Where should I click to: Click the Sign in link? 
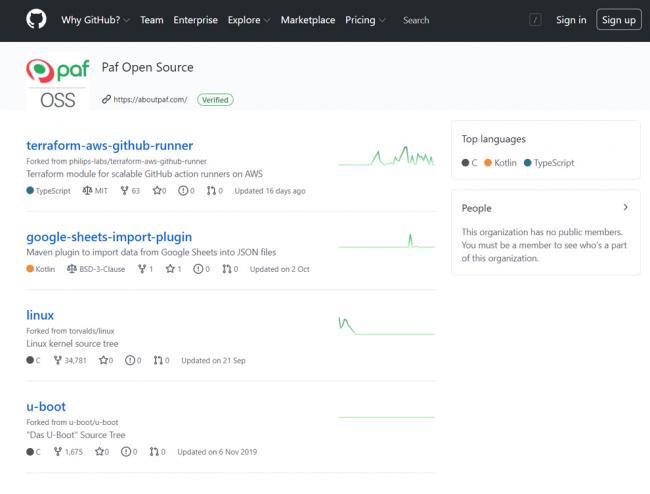point(571,20)
